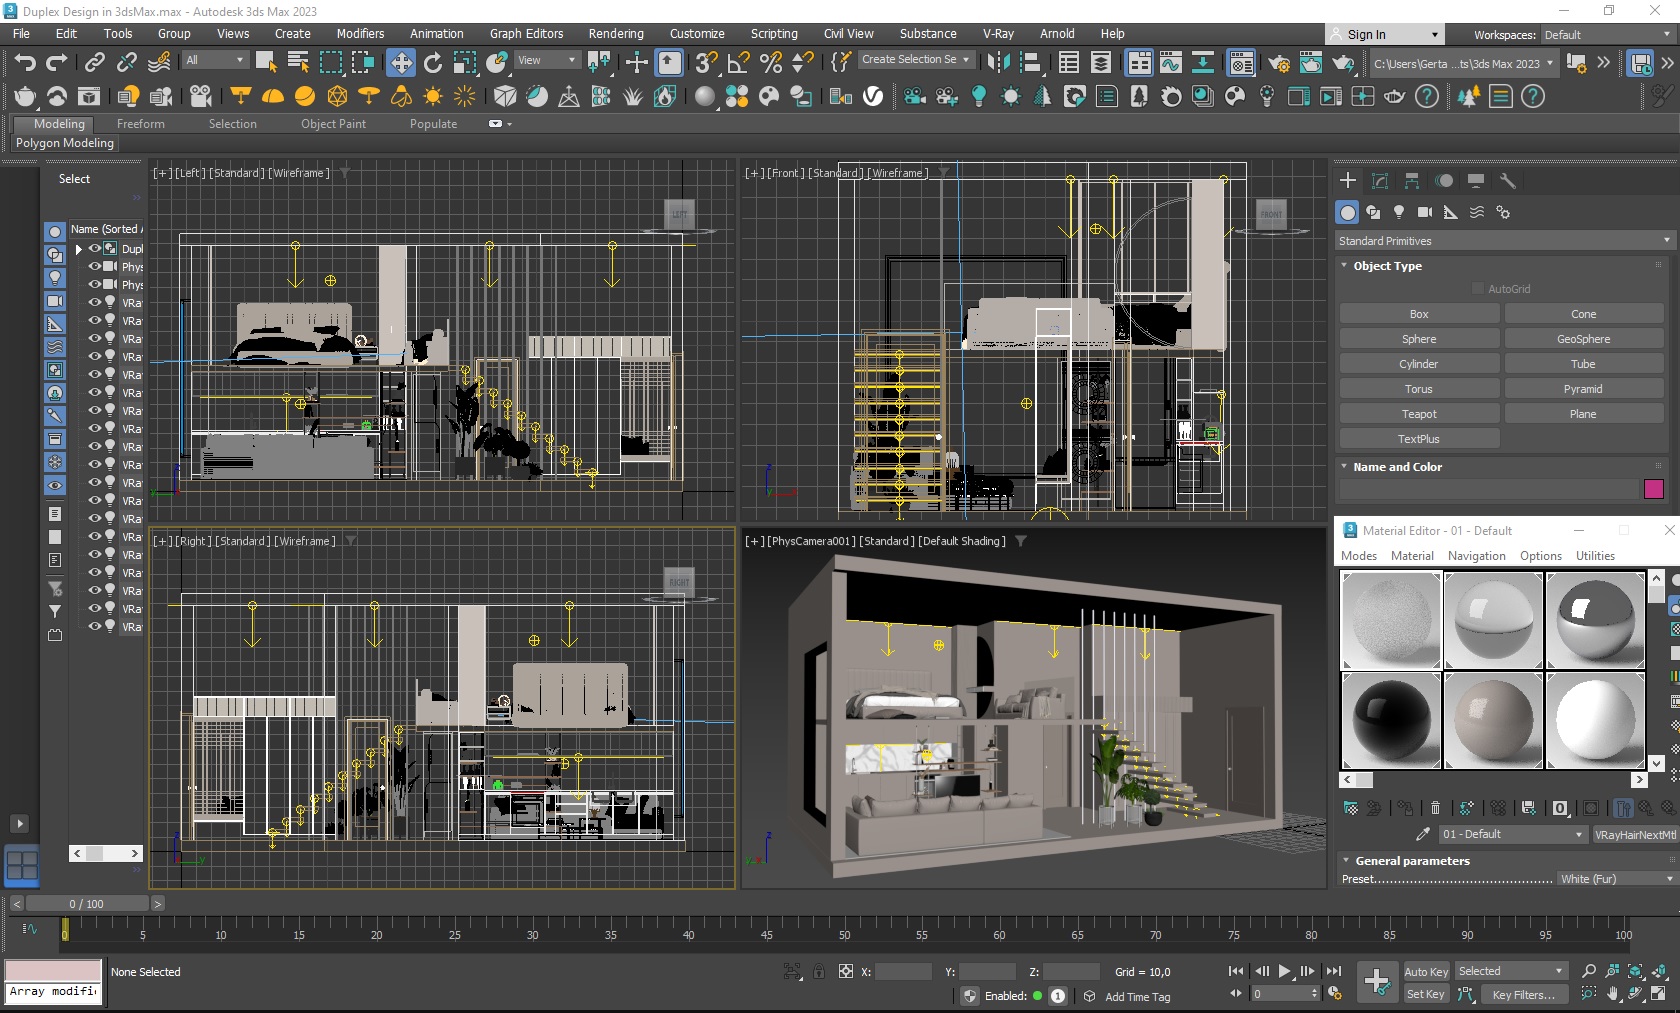Open the Standard Primitives dropdown
Image resolution: width=1680 pixels, height=1013 pixels.
pos(1504,241)
